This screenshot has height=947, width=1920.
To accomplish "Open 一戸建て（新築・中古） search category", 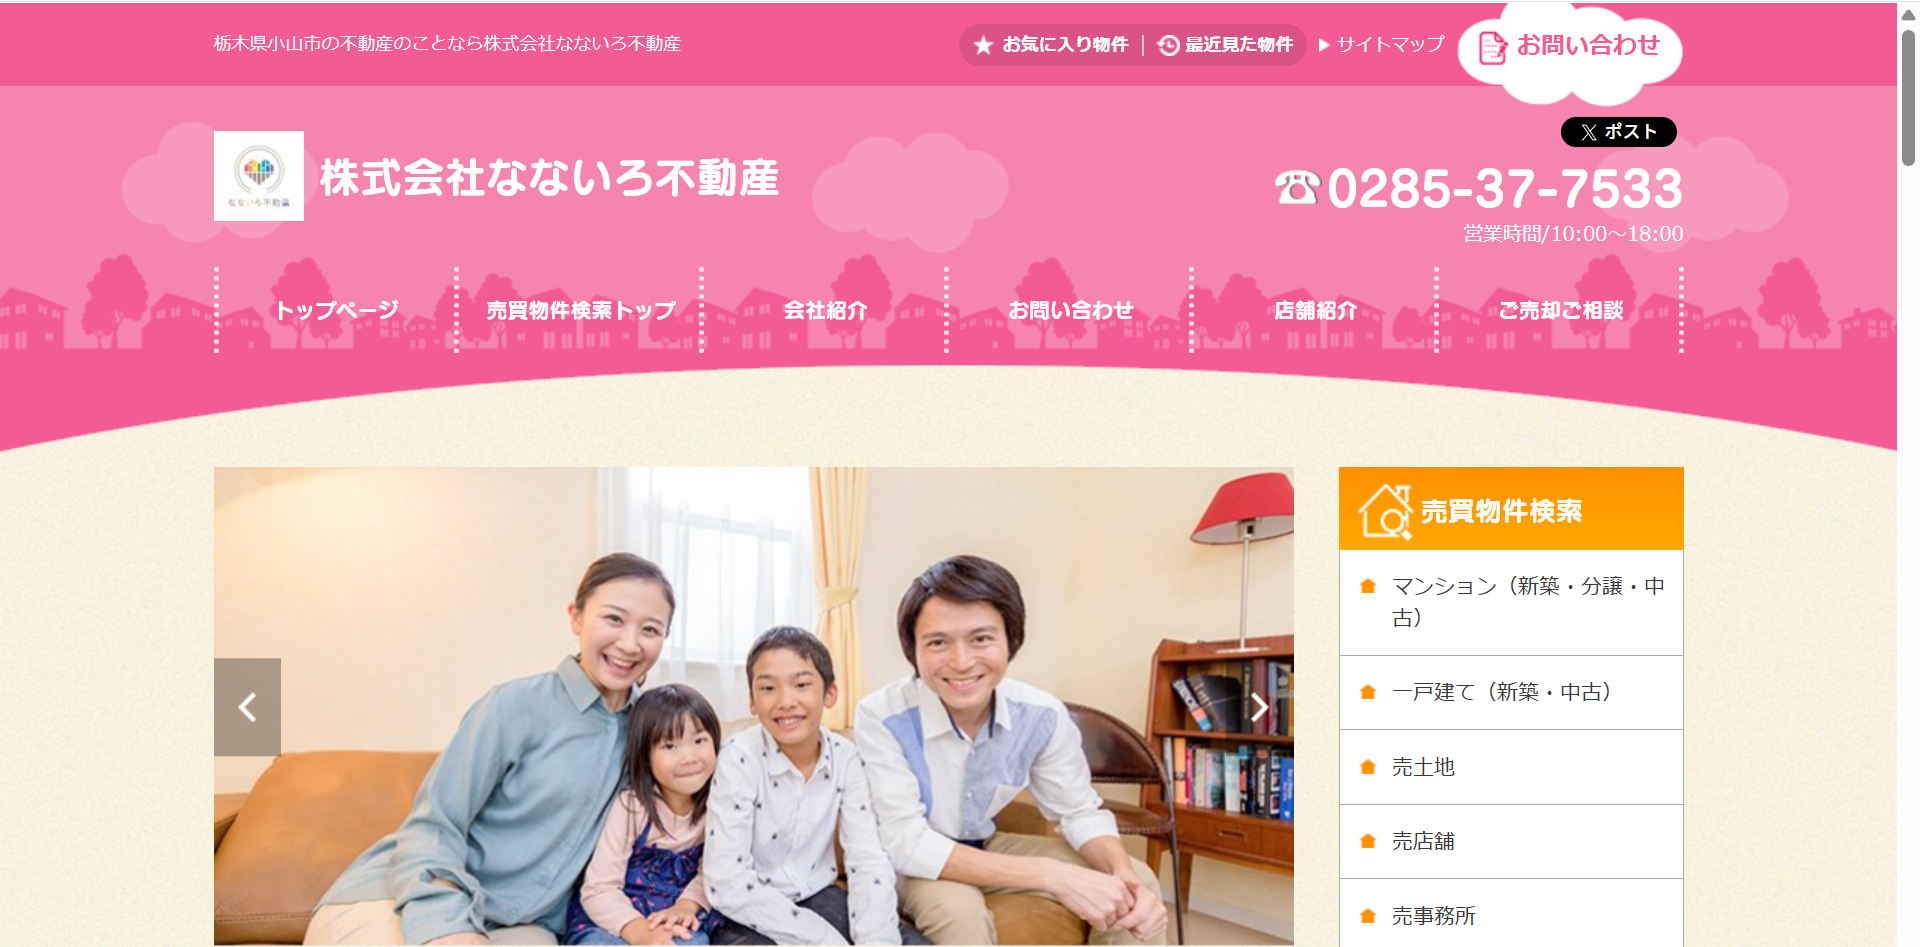I will [1511, 692].
